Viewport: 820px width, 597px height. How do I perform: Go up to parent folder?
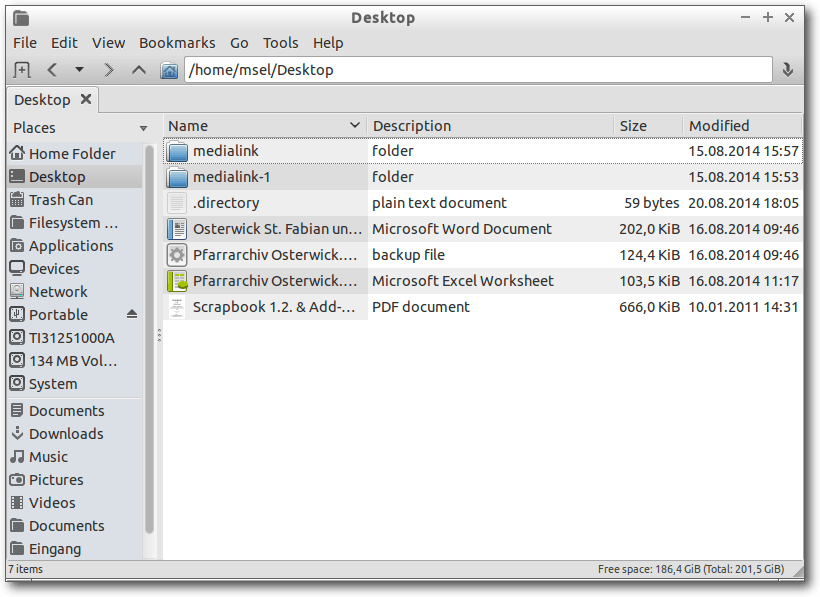pyautogui.click(x=139, y=70)
